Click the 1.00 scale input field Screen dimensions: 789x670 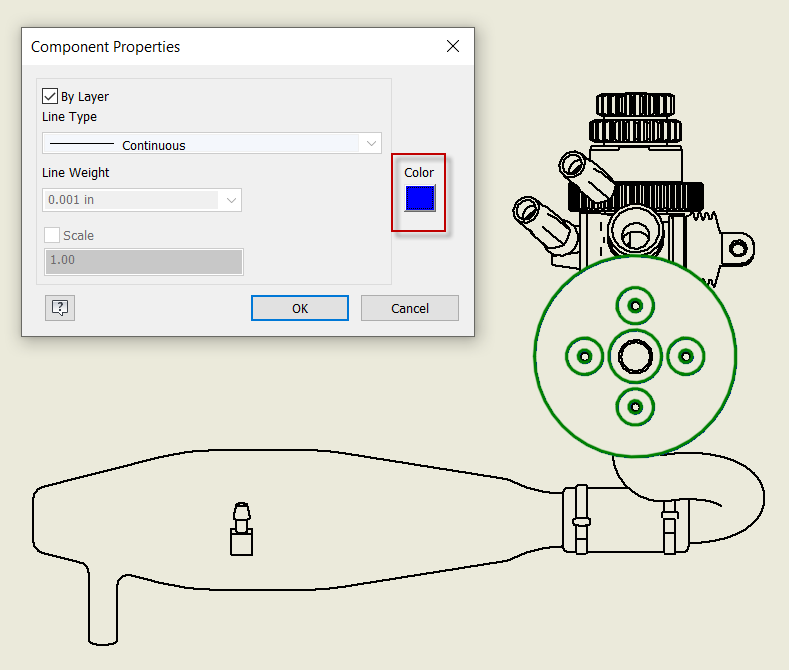tap(144, 262)
